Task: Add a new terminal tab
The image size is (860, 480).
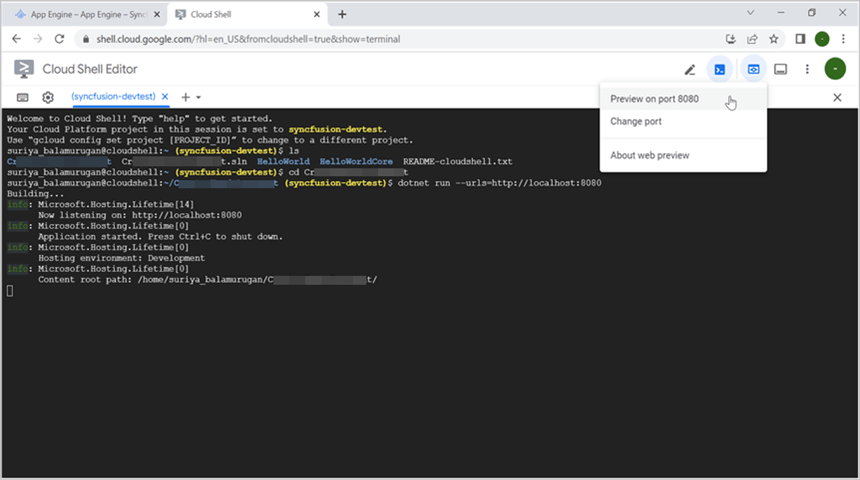Action: tap(185, 97)
